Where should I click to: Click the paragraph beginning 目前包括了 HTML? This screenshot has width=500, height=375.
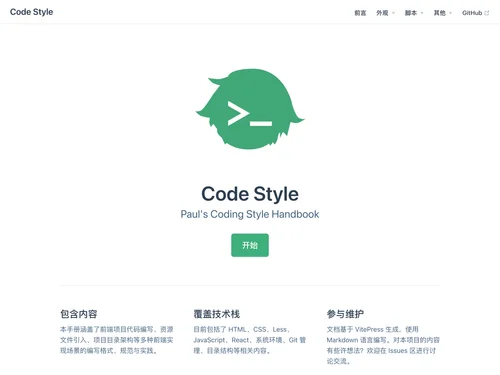pos(250,340)
